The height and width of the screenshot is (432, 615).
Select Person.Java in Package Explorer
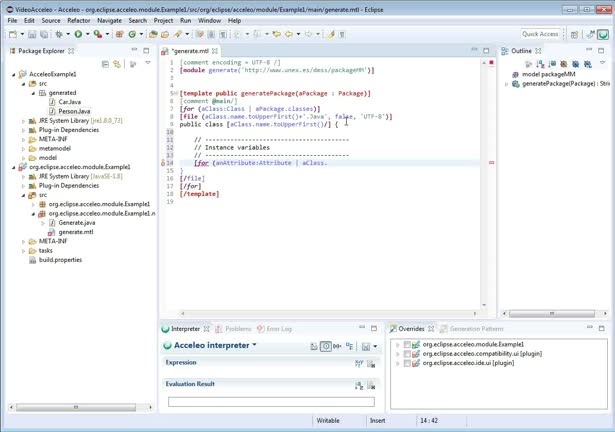click(74, 111)
